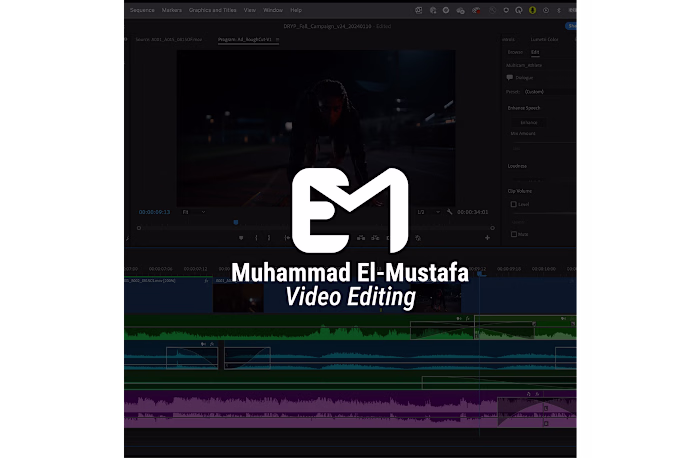Open the Sequence menu

click(142, 10)
